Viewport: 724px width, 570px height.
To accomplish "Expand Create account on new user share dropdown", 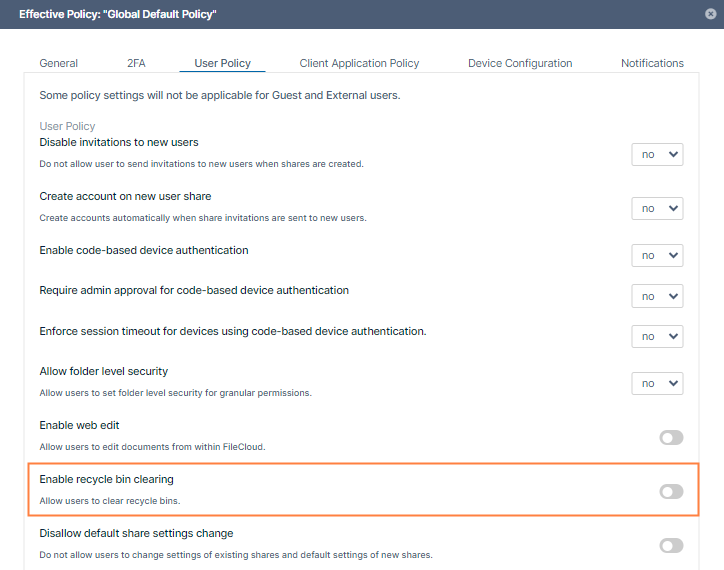I will [x=657, y=208].
